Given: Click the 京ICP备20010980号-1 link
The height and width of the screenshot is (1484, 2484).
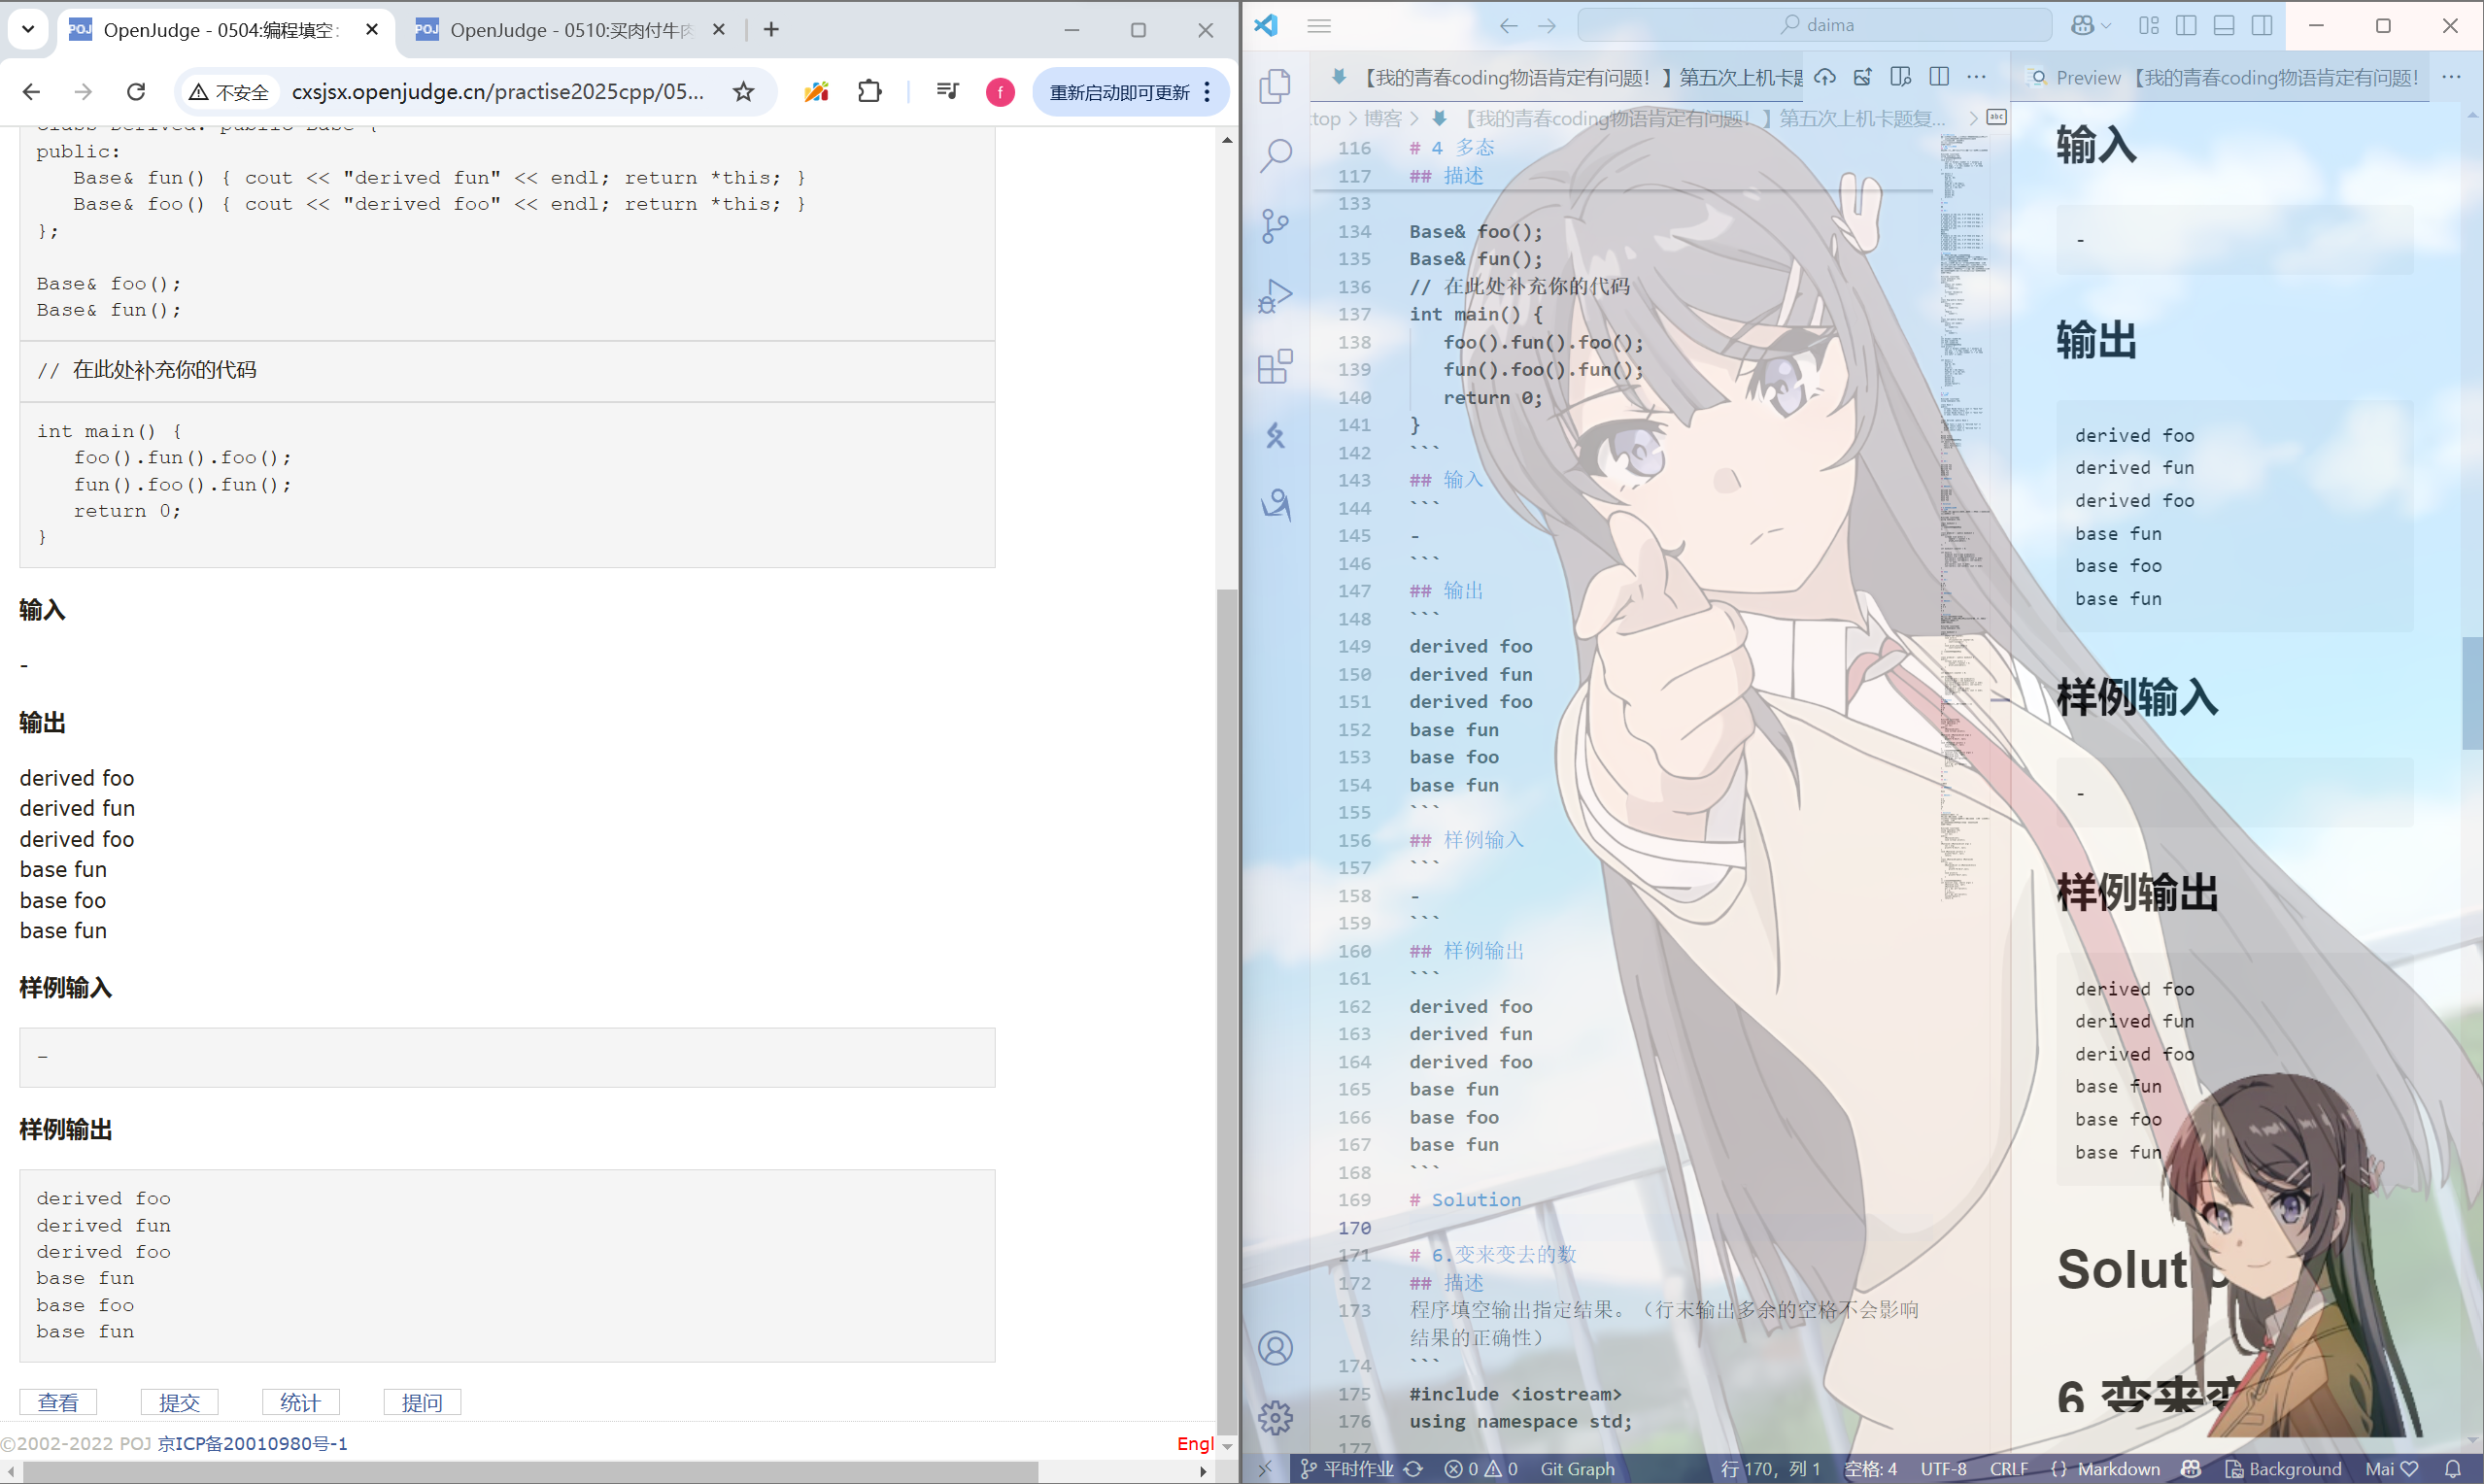Looking at the screenshot, I should tap(251, 1443).
